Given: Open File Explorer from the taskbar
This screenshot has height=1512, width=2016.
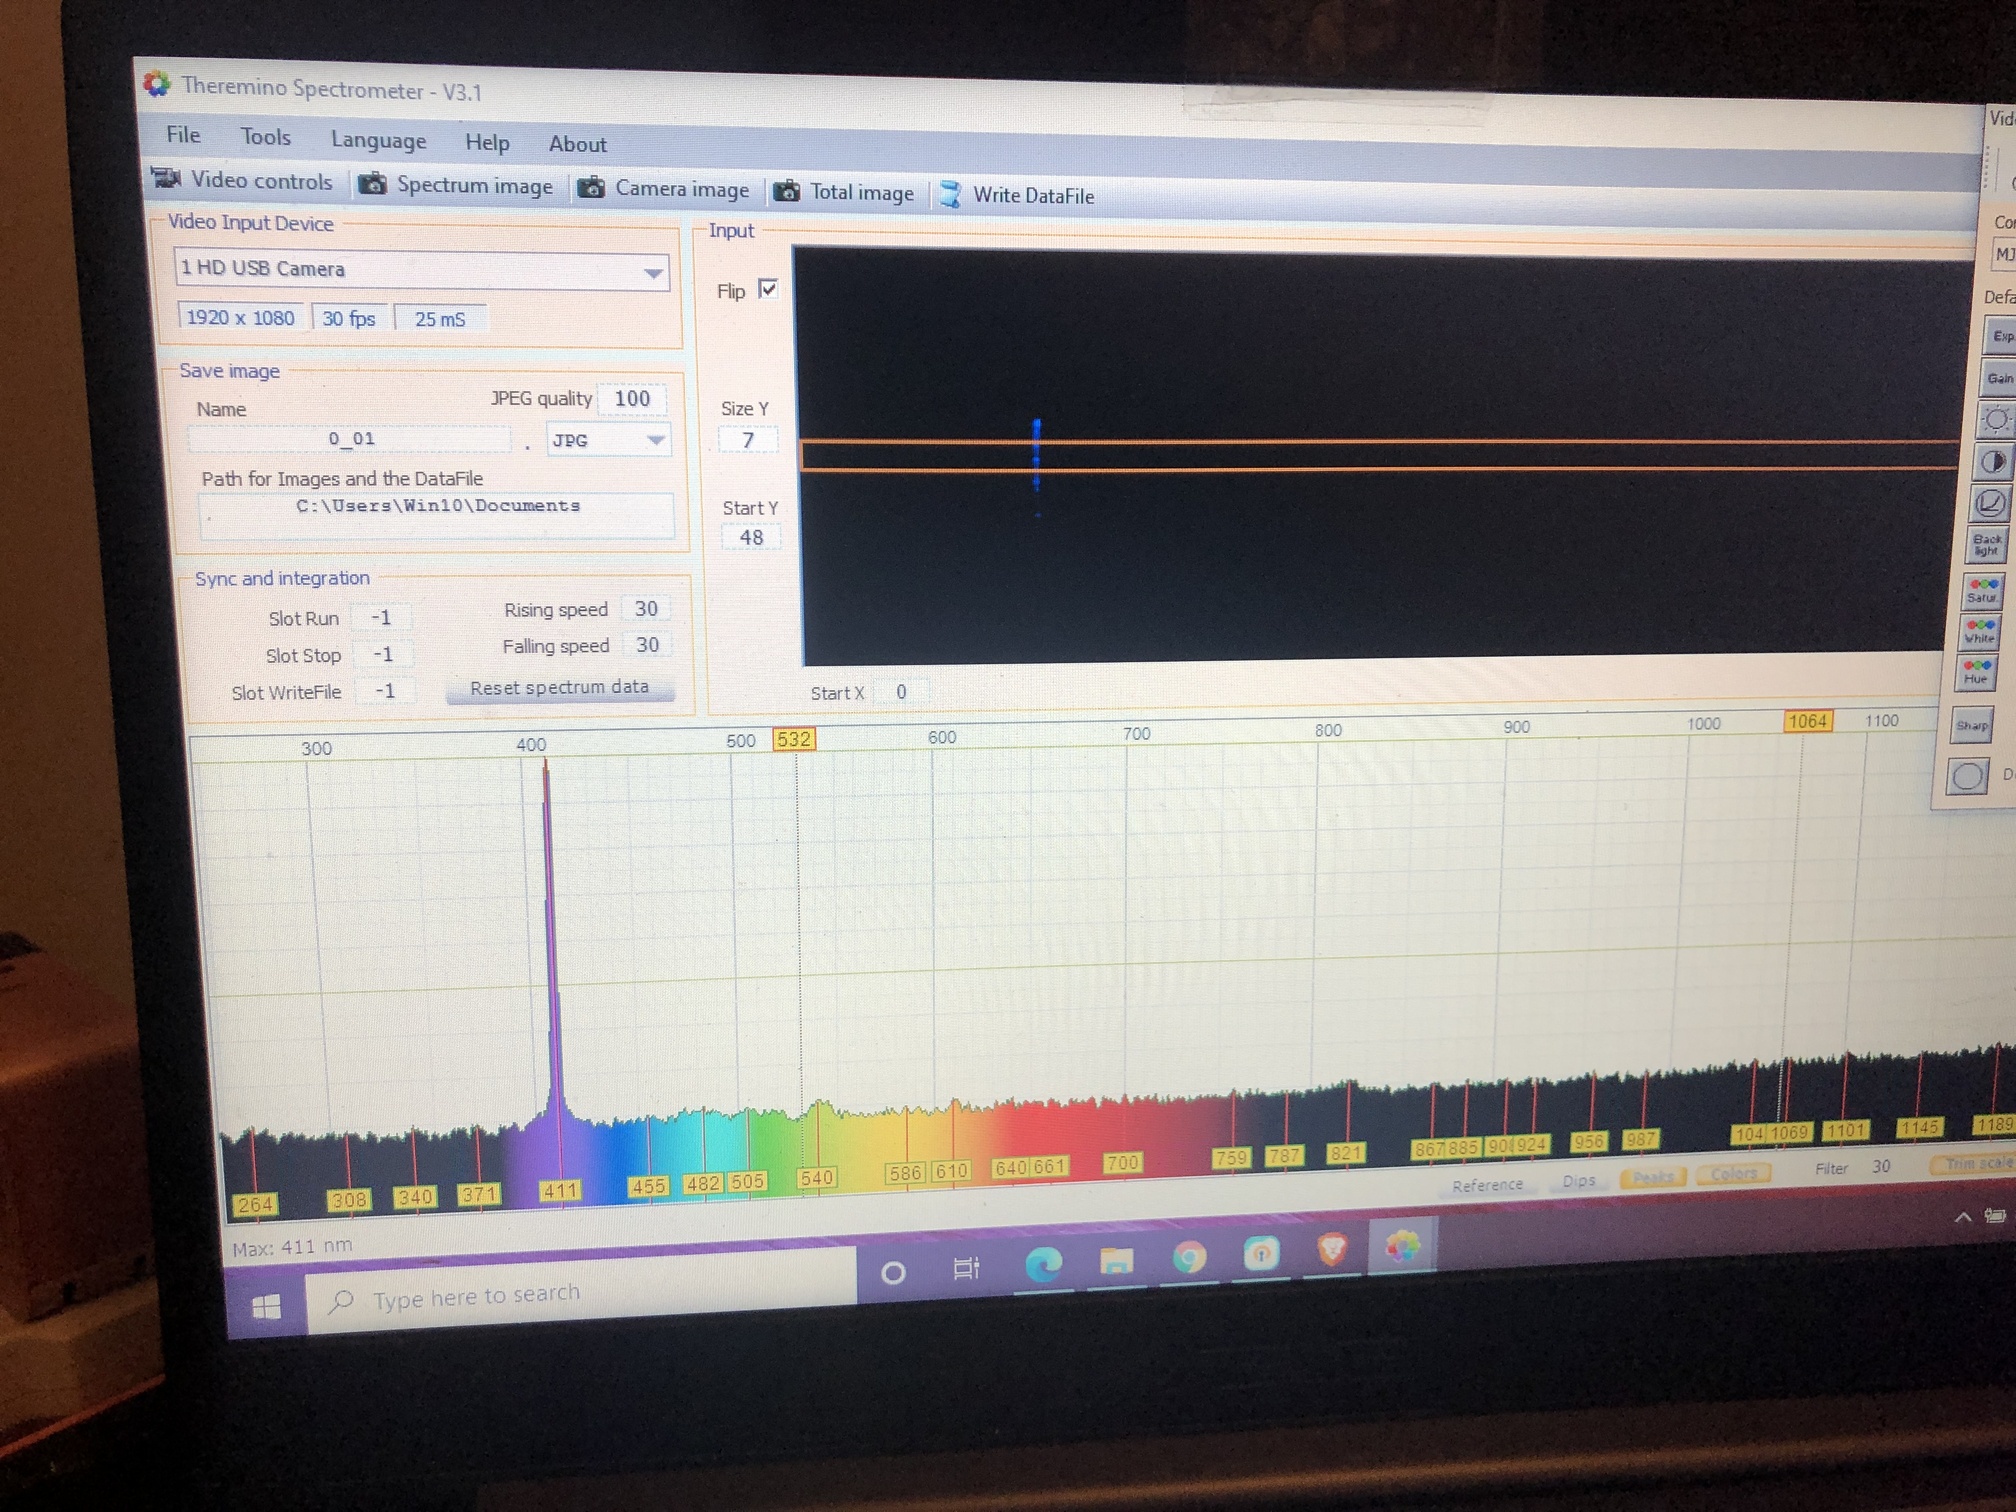Looking at the screenshot, I should tap(1116, 1261).
